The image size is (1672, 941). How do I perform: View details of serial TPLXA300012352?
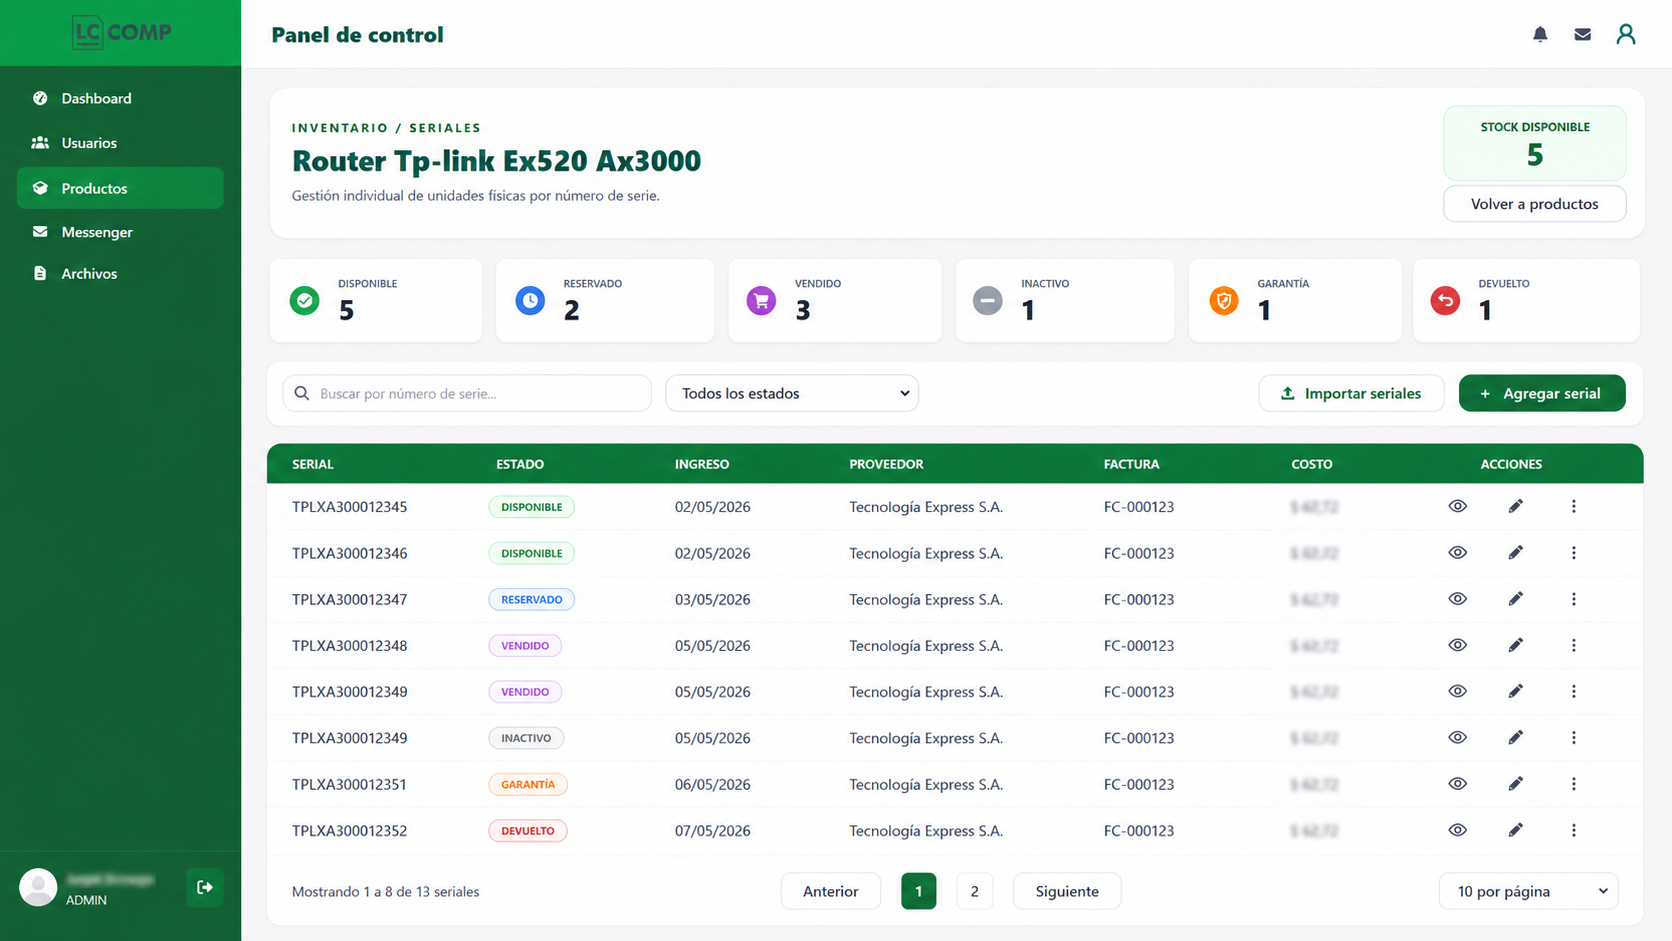click(x=1458, y=830)
